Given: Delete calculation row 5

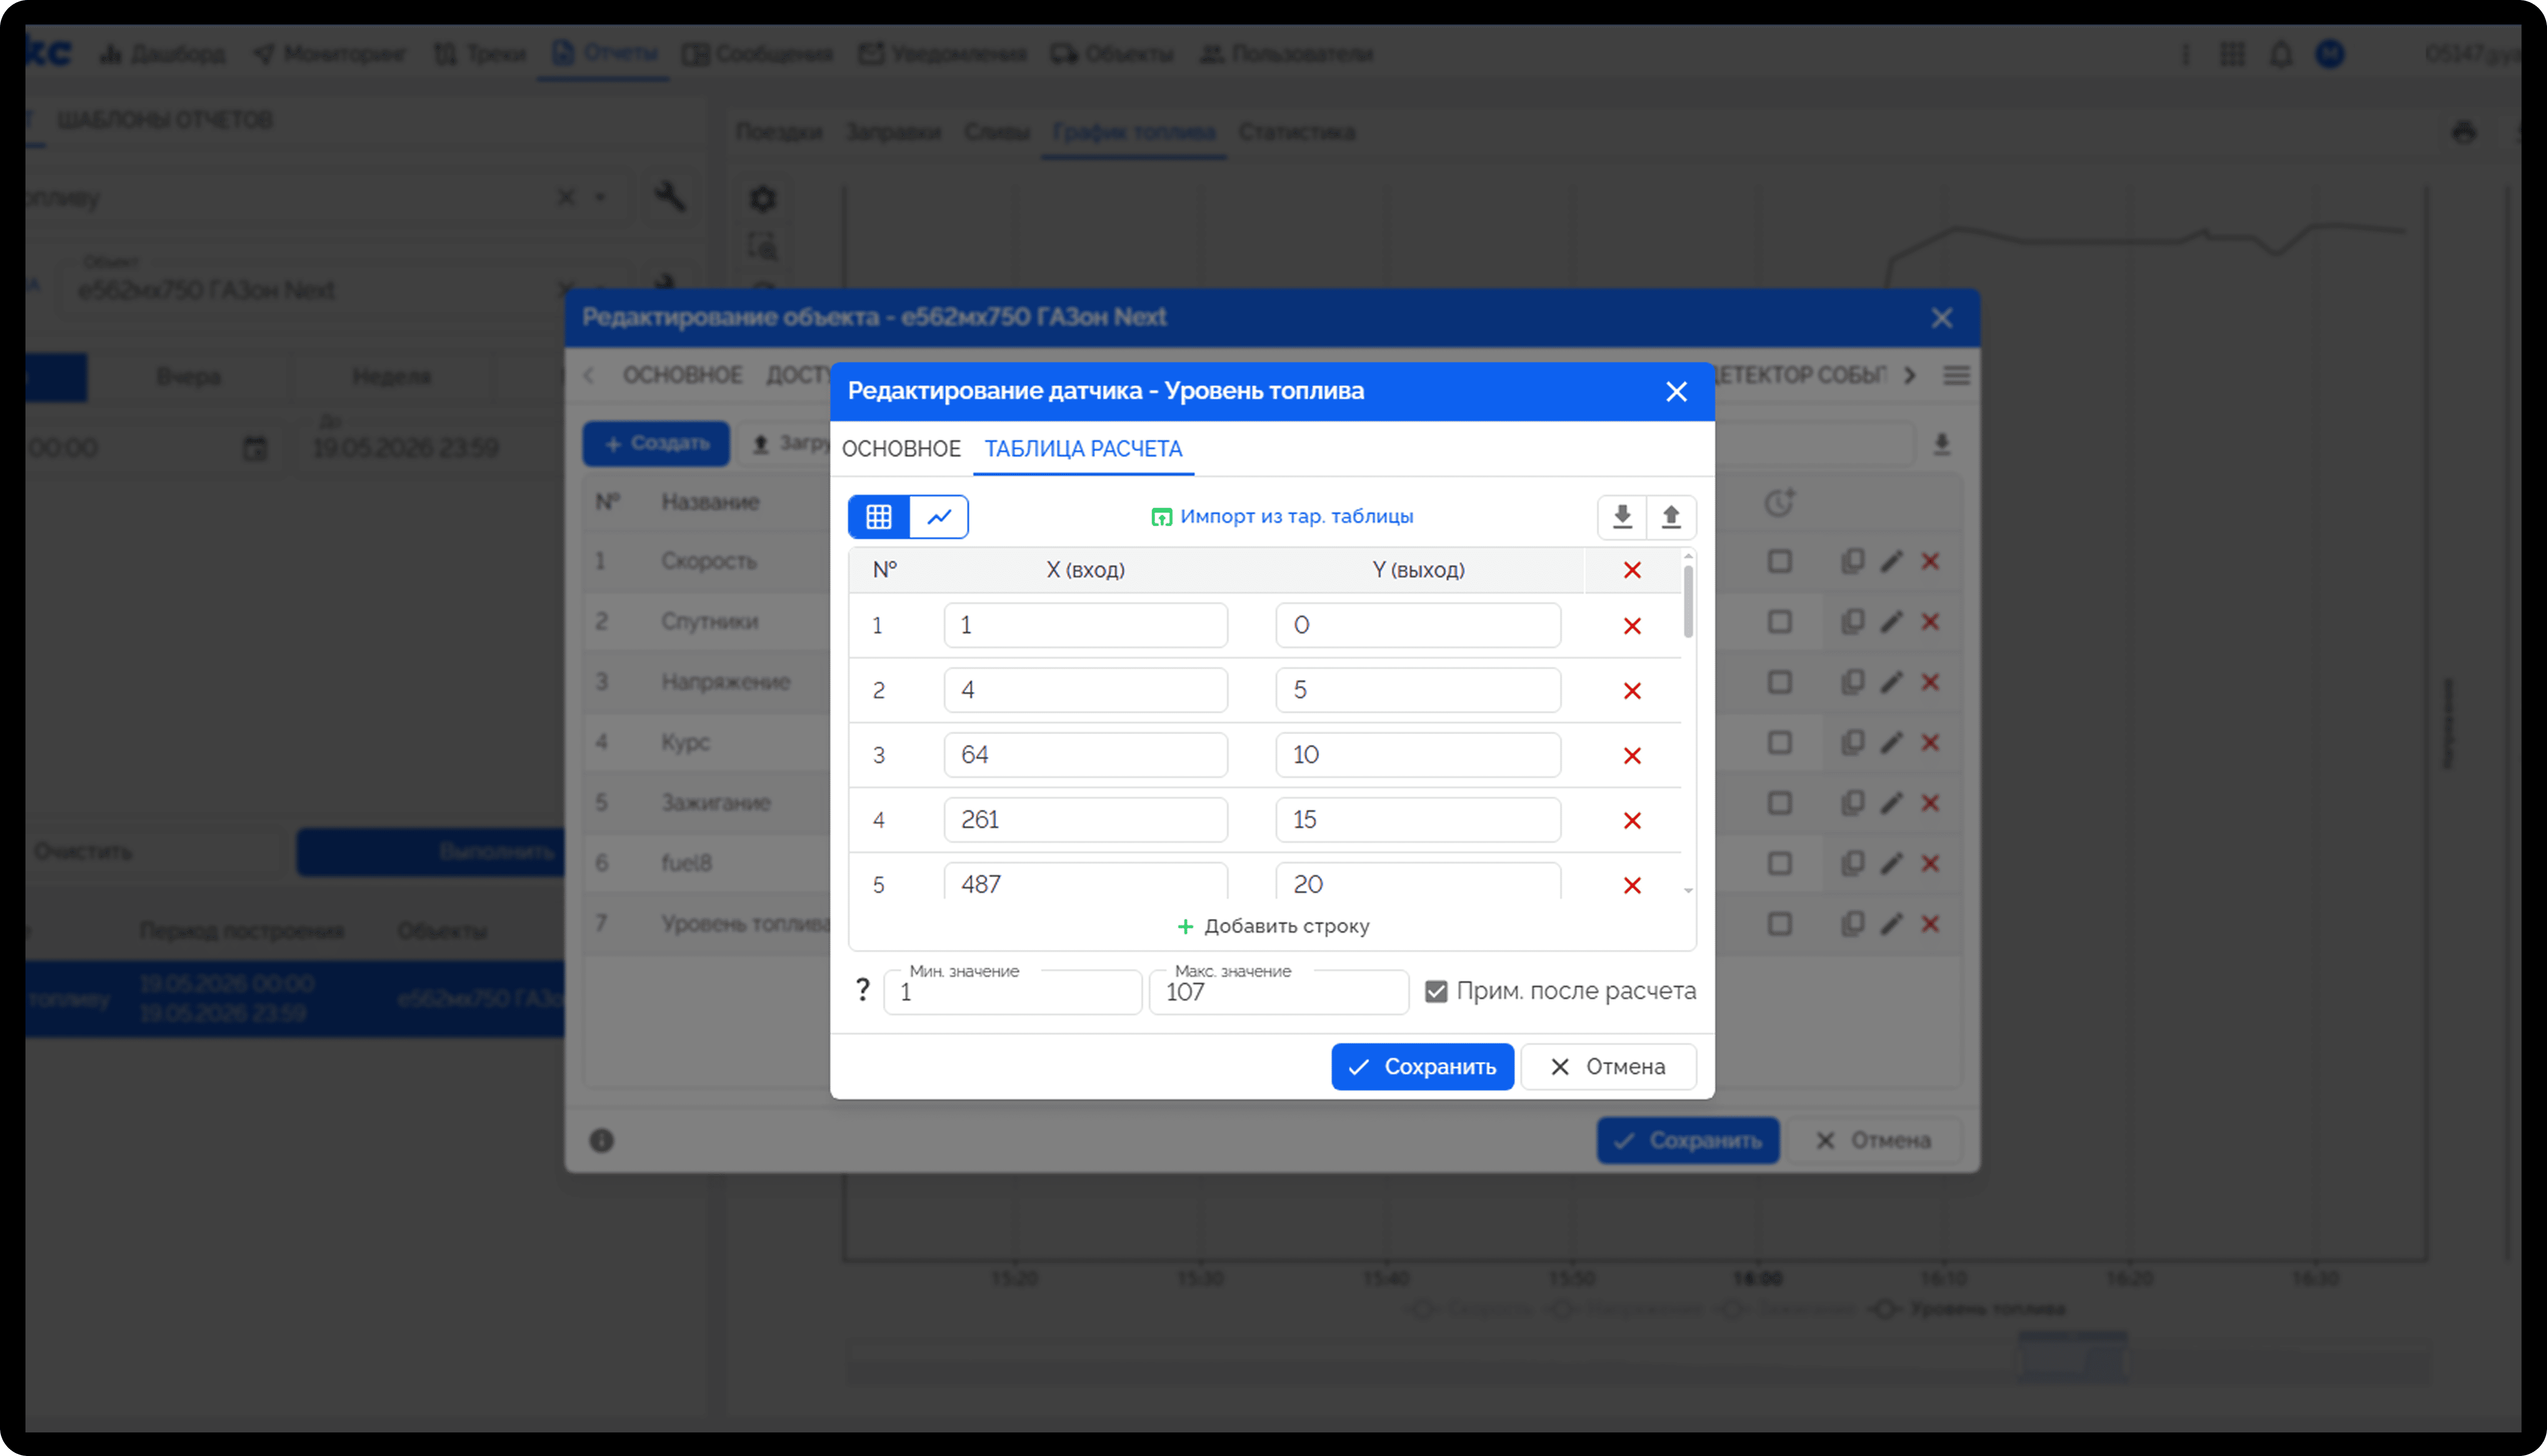Looking at the screenshot, I should pos(1632,885).
